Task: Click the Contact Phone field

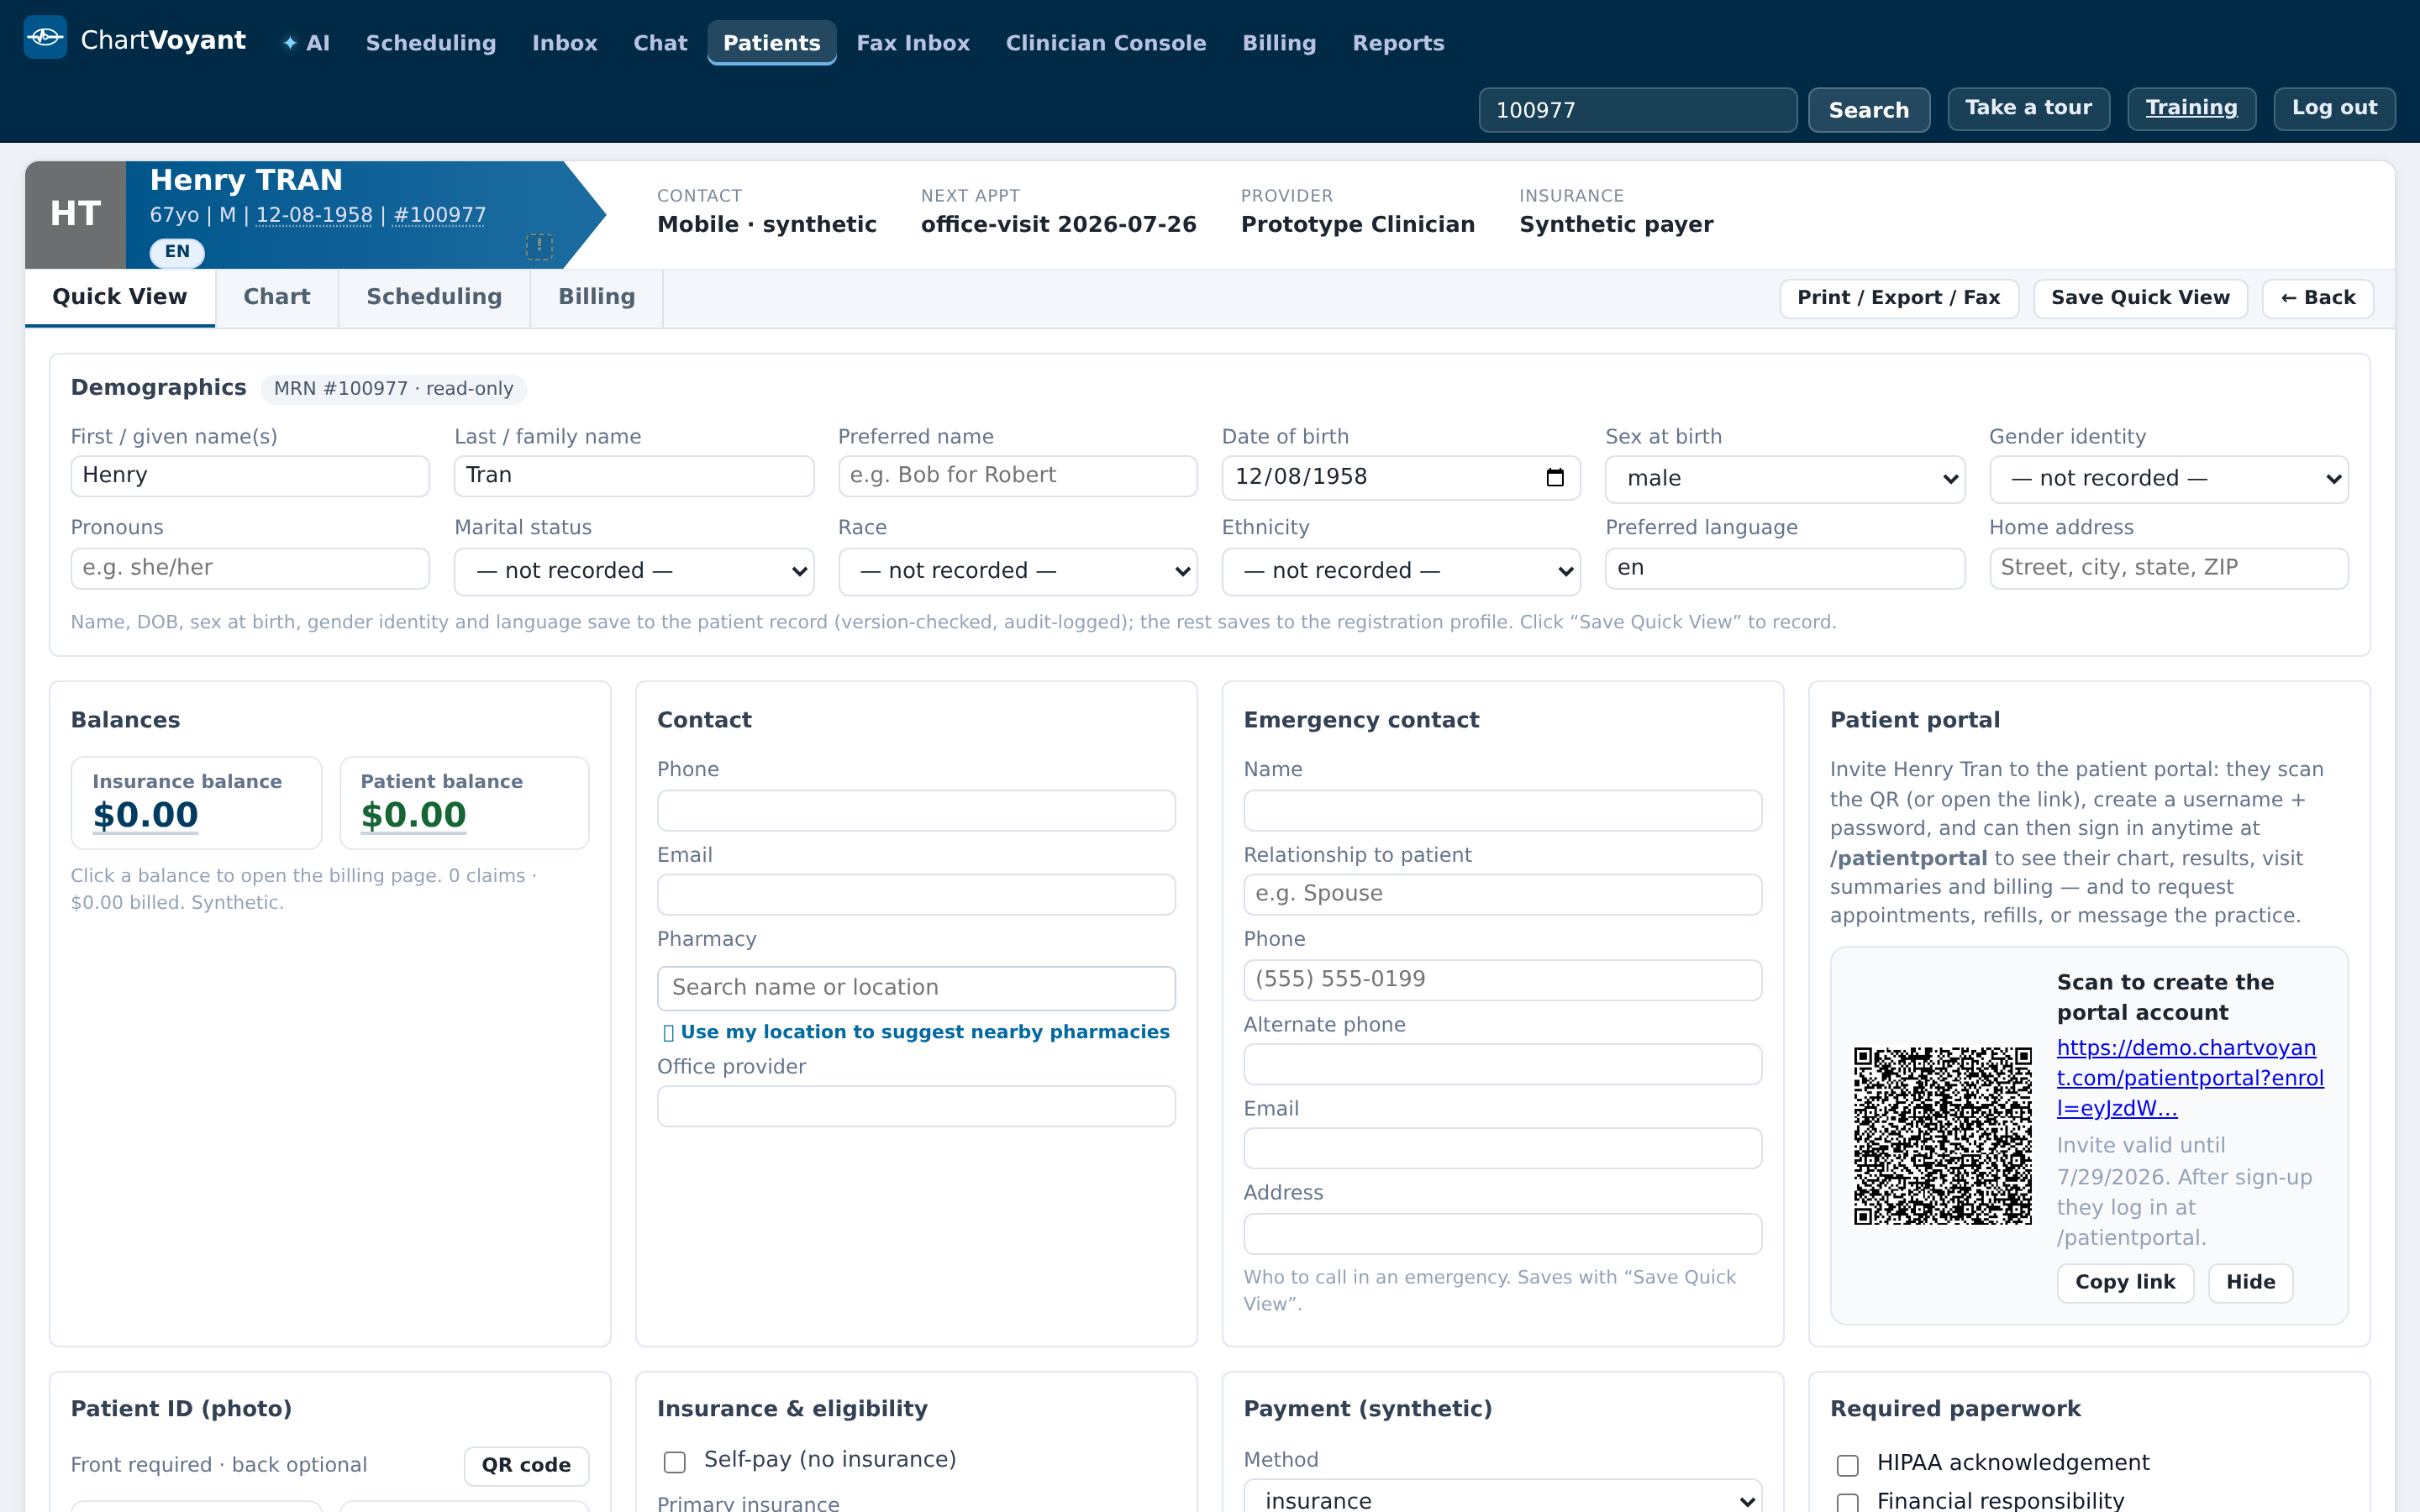Action: [916, 811]
